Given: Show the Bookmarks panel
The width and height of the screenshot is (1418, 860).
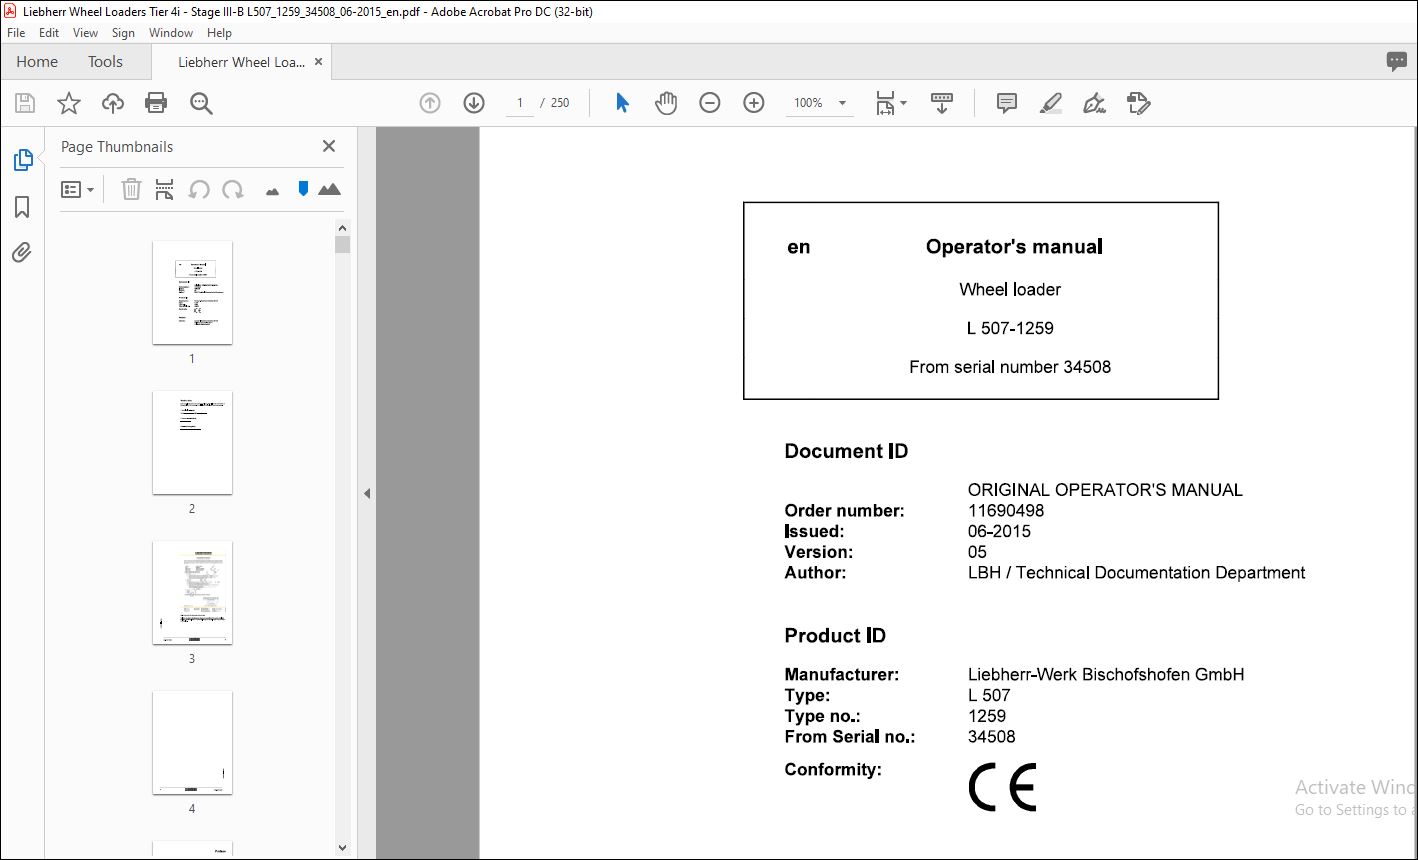Looking at the screenshot, I should pos(22,206).
